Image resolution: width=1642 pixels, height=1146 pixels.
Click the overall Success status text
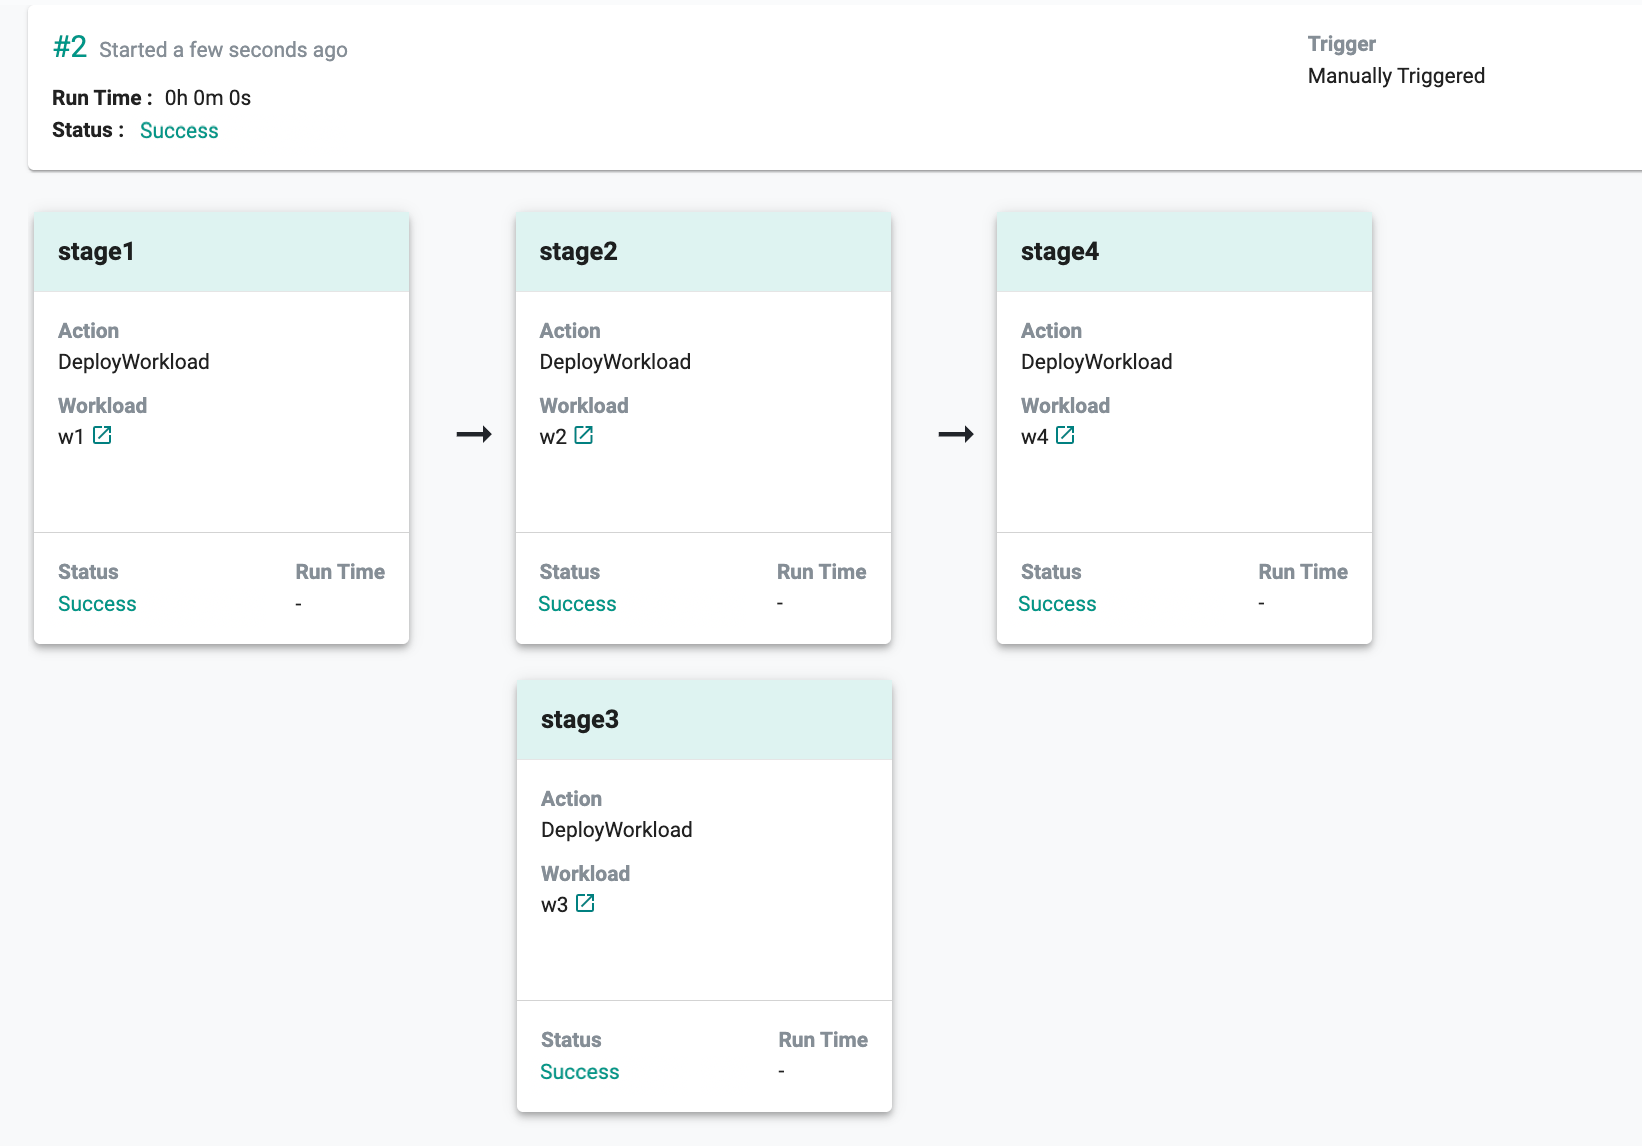179,131
